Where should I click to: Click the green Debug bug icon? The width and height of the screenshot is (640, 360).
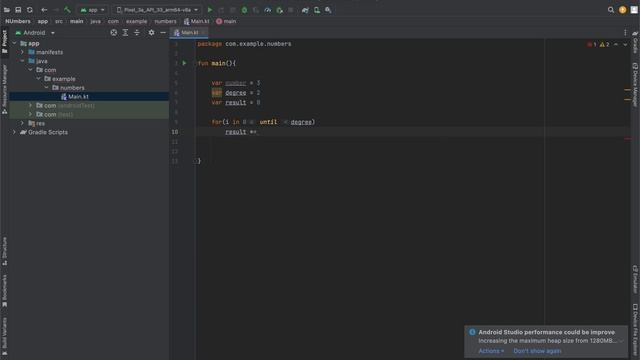[x=244, y=10]
